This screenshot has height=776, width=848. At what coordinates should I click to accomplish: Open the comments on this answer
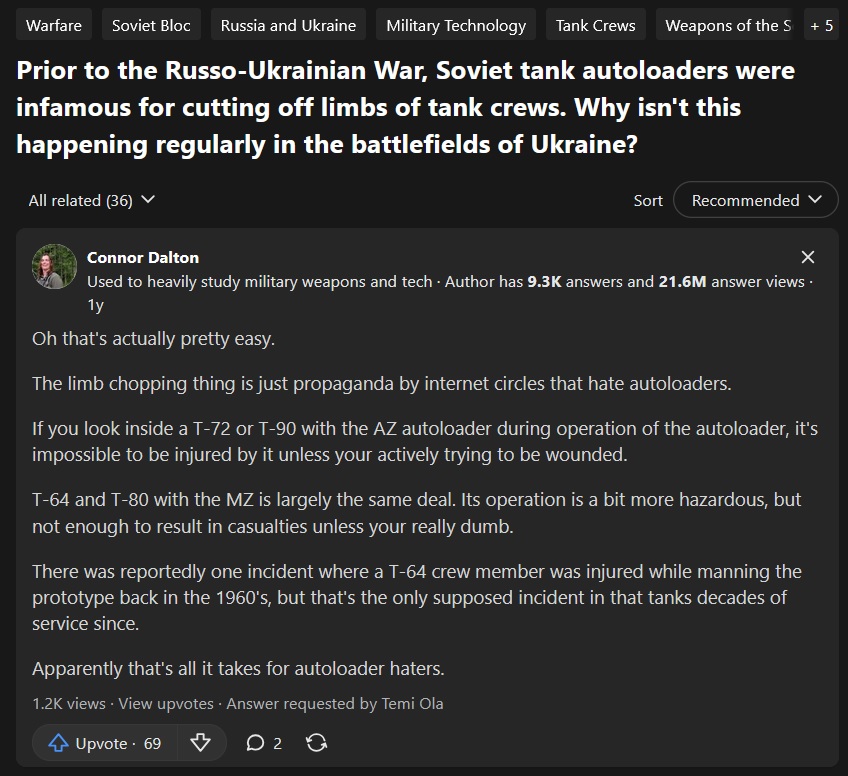coord(264,743)
